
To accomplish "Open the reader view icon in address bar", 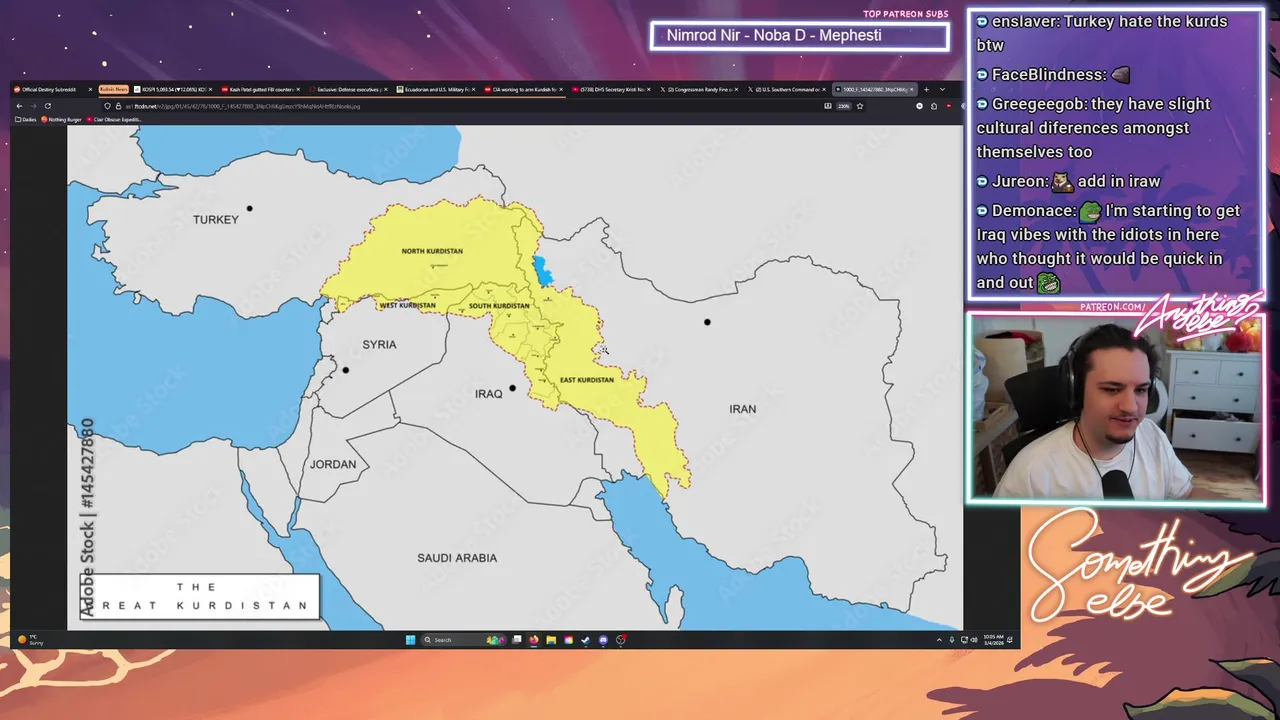I will 828,106.
